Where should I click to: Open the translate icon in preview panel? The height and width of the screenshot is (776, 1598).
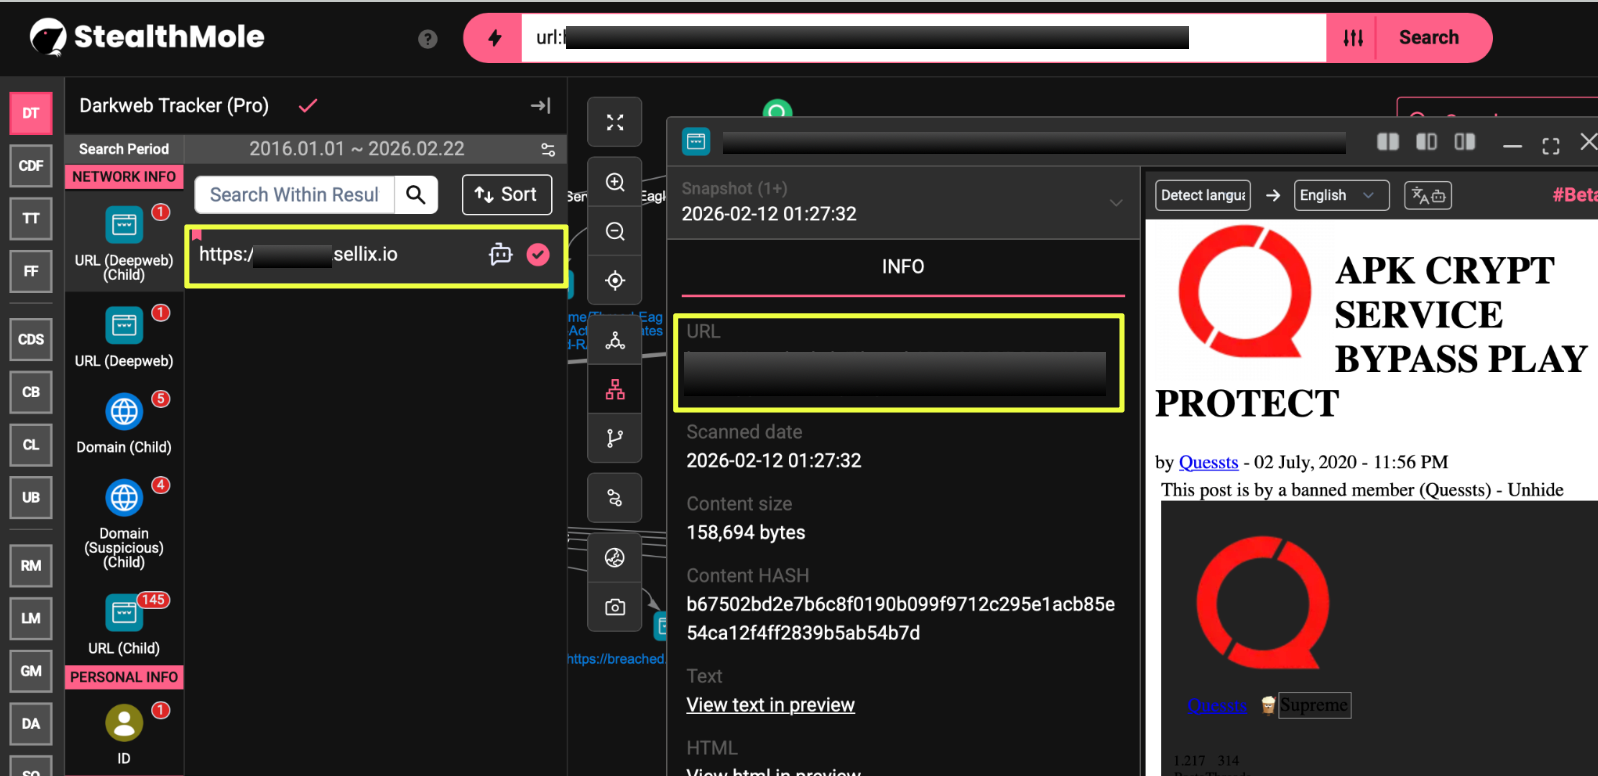click(x=1427, y=195)
